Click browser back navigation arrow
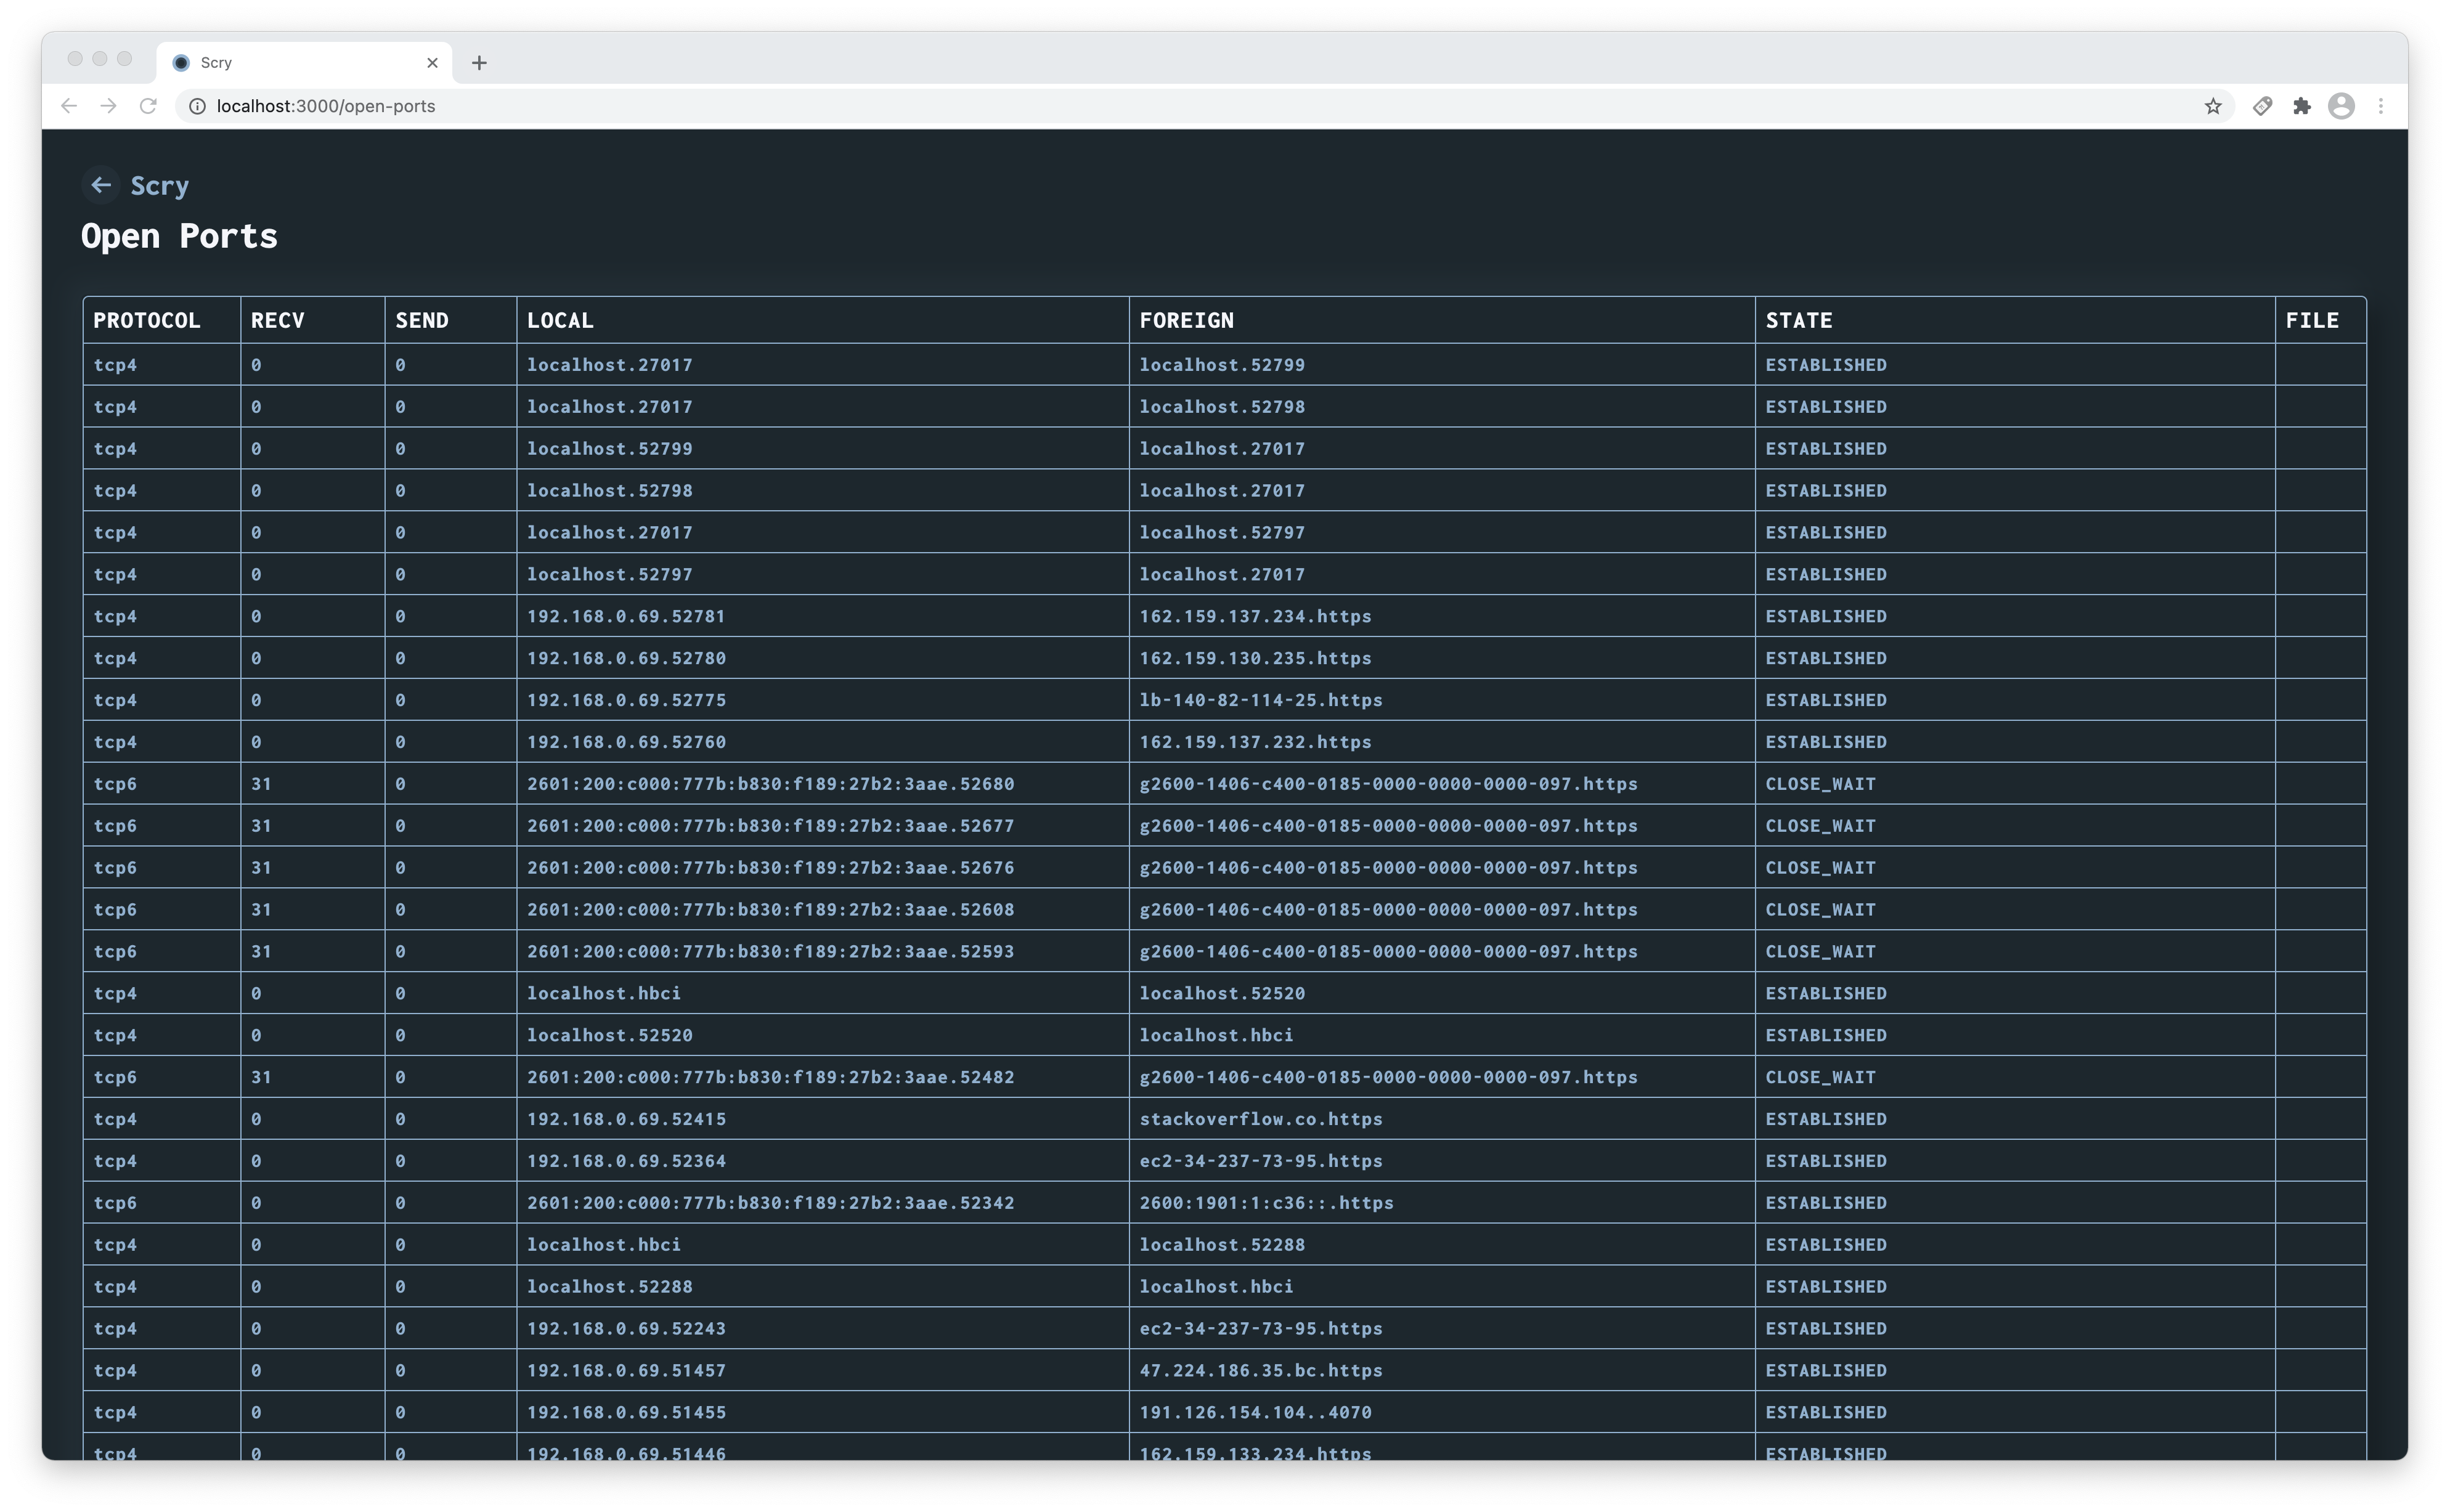This screenshot has width=2450, height=1512. [69, 106]
